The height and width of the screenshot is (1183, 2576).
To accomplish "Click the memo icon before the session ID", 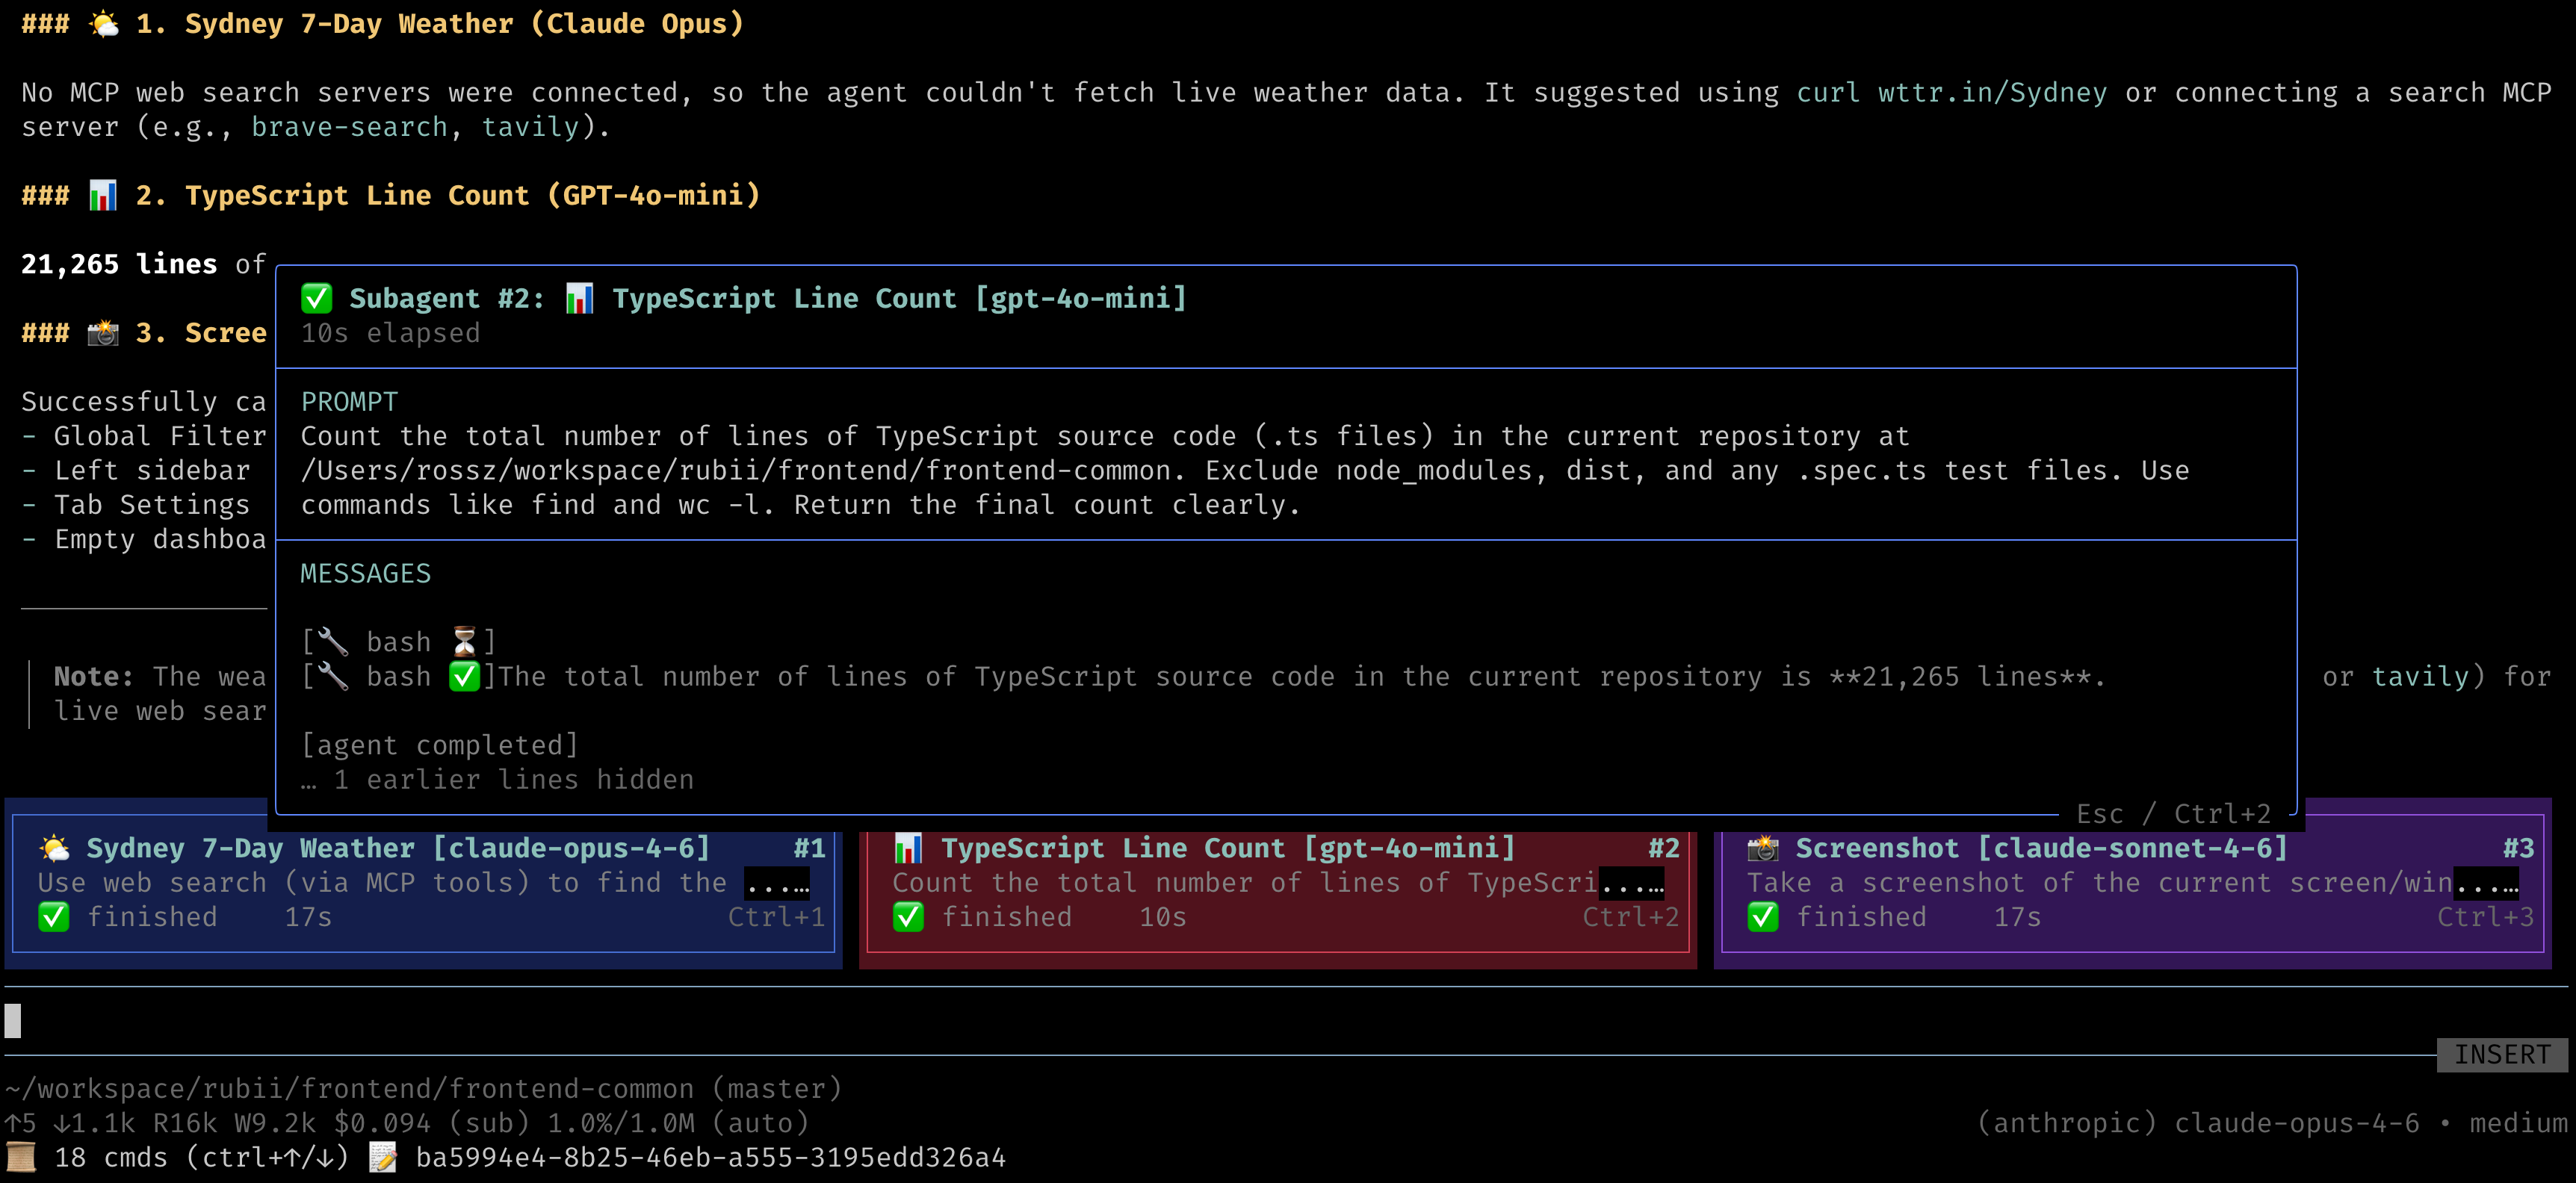I will click(x=383, y=1158).
